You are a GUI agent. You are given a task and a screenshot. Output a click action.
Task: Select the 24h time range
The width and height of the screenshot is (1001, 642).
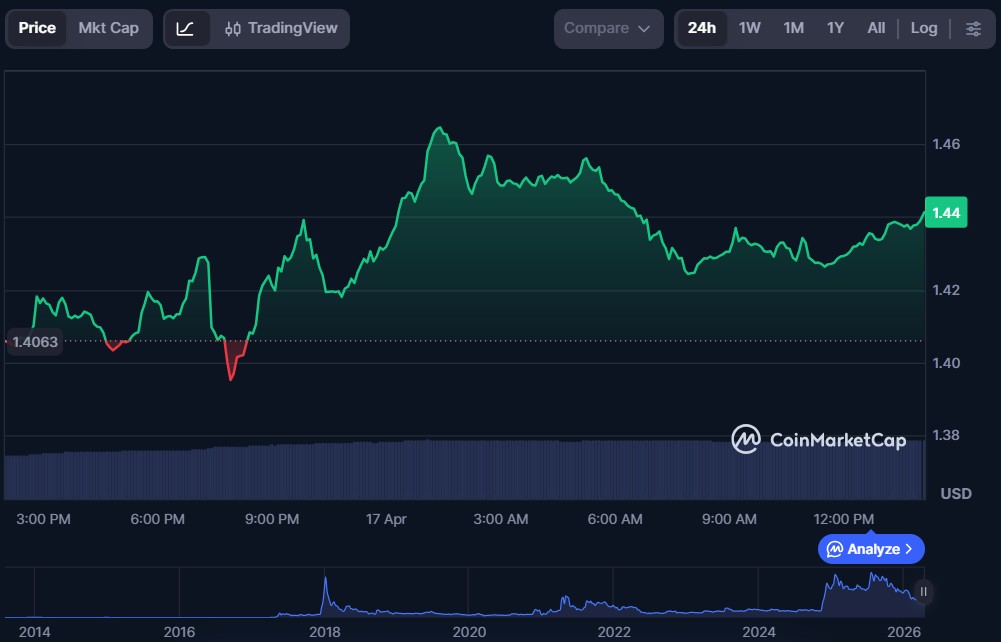(701, 28)
